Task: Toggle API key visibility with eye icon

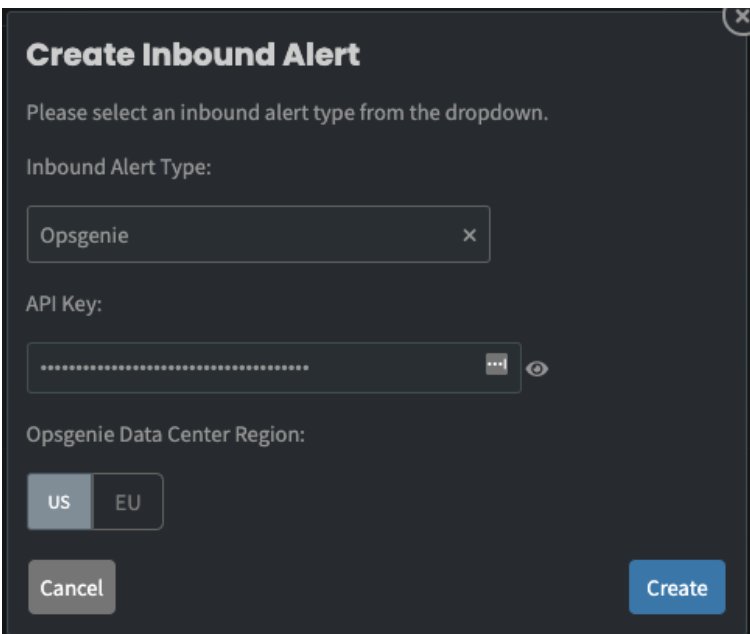Action: pyautogui.click(x=537, y=368)
